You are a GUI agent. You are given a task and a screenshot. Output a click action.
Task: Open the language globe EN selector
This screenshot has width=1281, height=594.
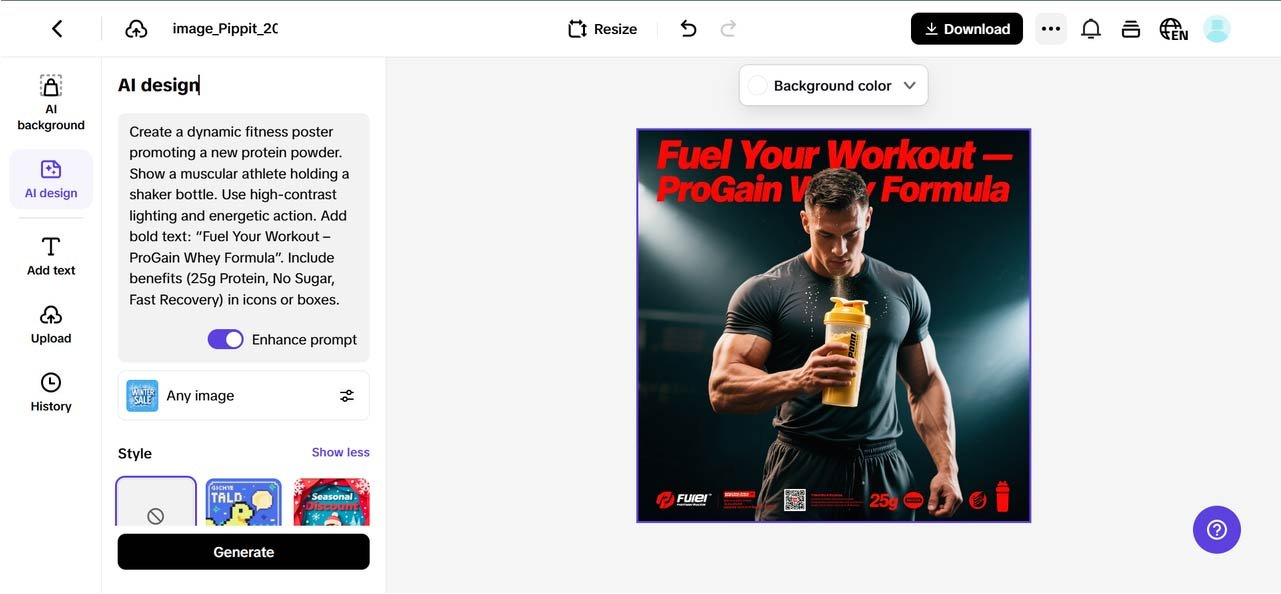pos(1173,29)
